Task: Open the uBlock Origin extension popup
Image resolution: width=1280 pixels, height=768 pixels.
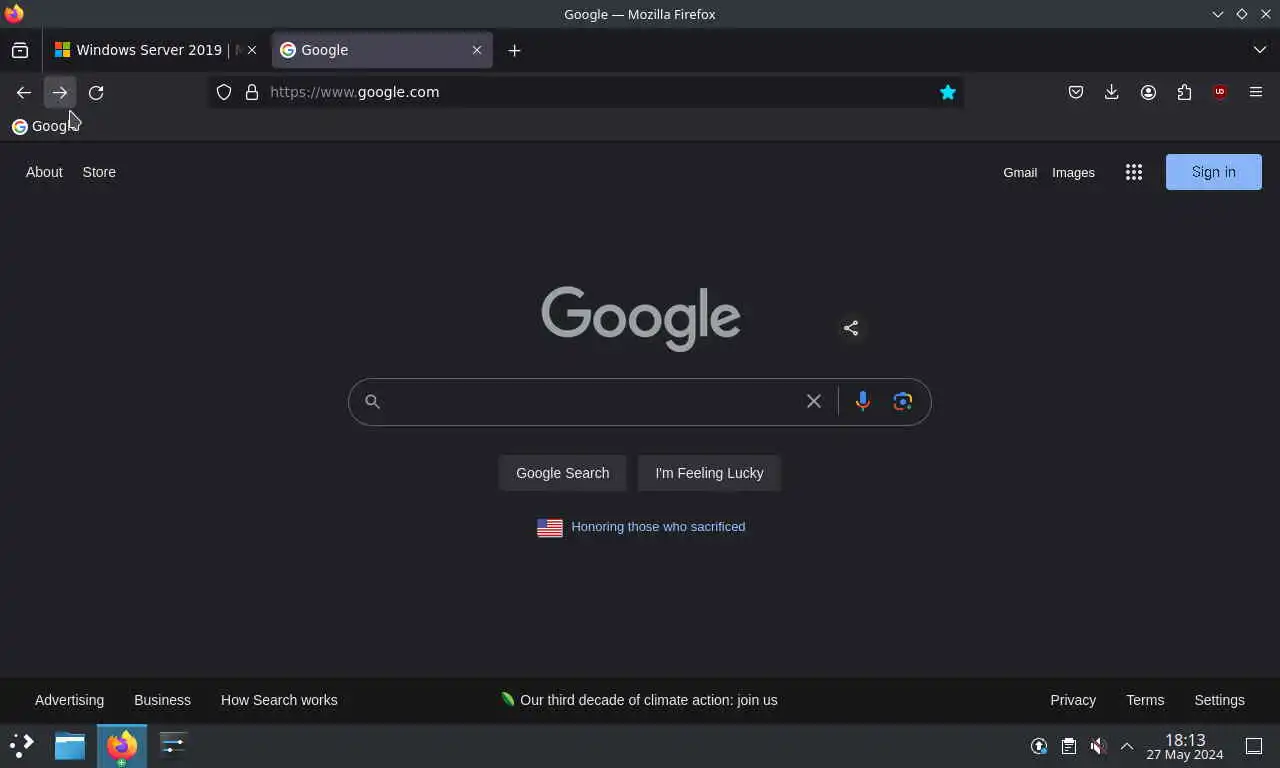Action: [x=1220, y=92]
